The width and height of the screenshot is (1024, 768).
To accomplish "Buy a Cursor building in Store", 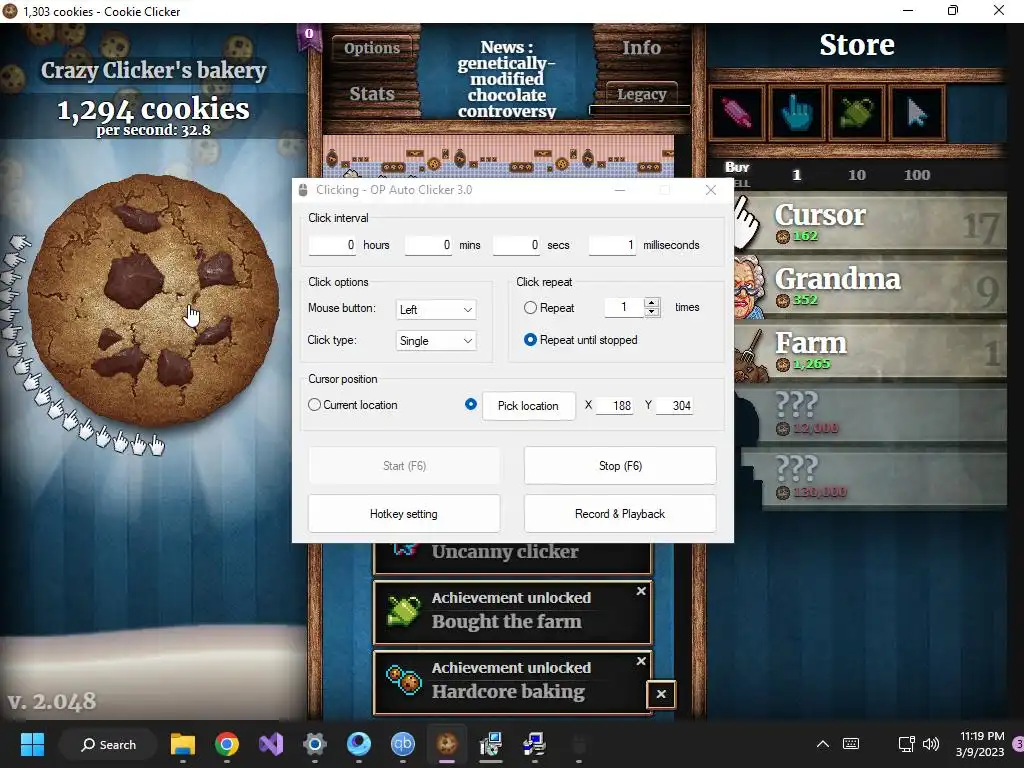I will pos(870,223).
